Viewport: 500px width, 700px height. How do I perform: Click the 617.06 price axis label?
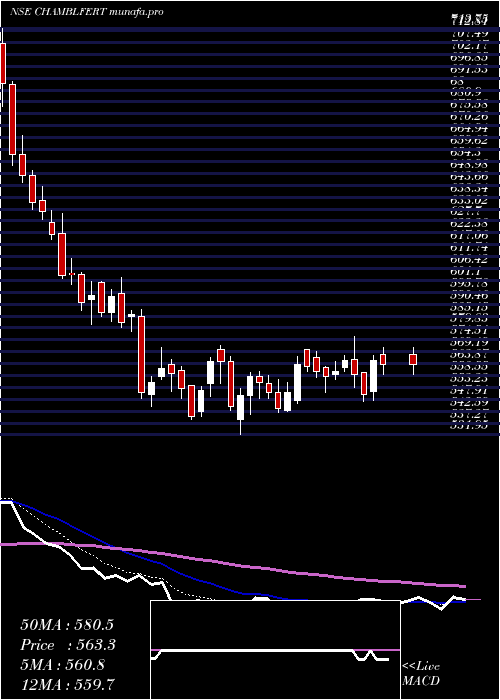[x=468, y=236]
